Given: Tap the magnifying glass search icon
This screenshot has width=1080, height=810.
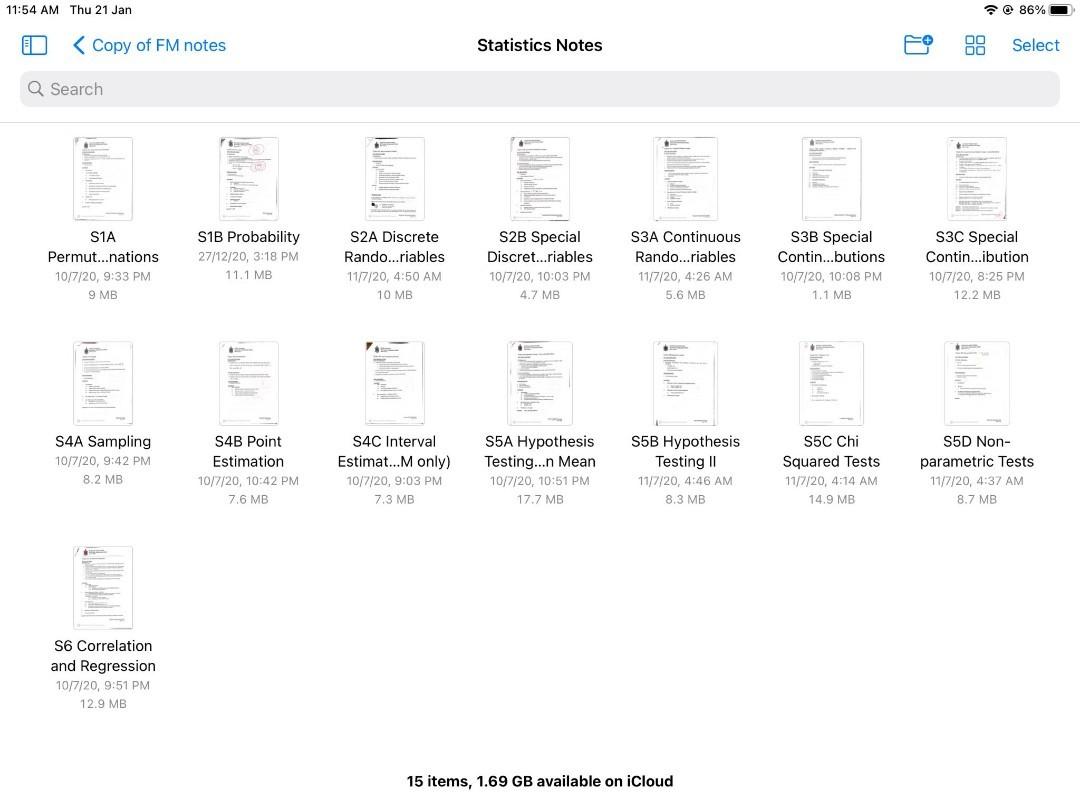Looking at the screenshot, I should coord(36,89).
